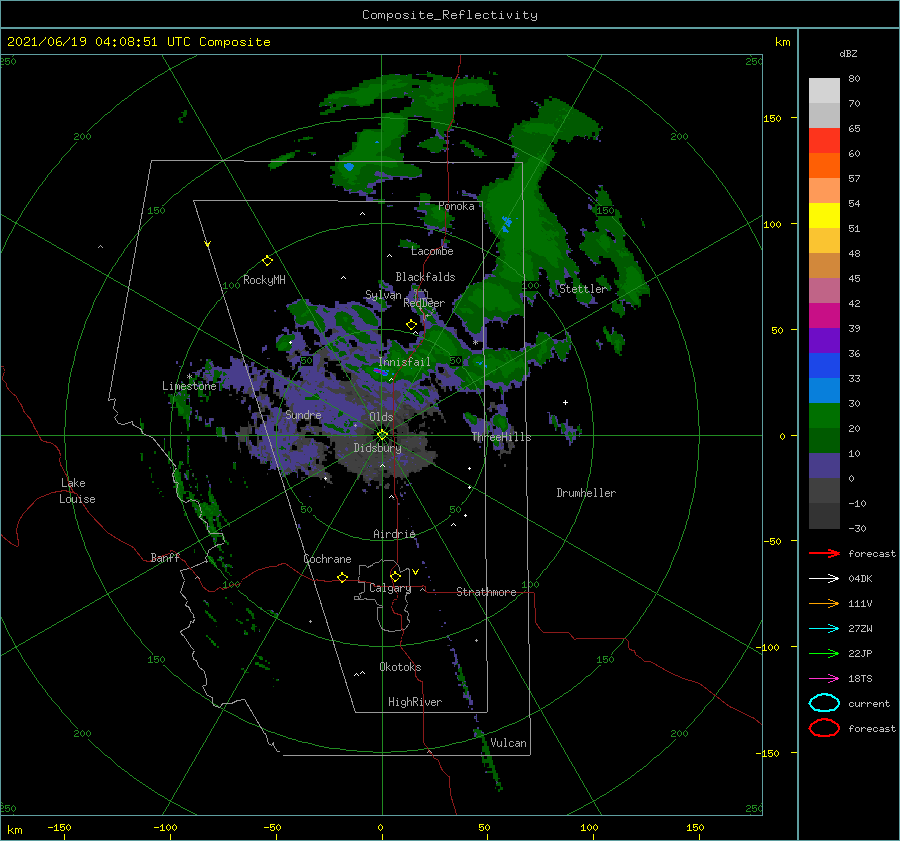Click the Airdrie label on map
Image resolution: width=900 pixels, height=841 pixels.
[394, 534]
